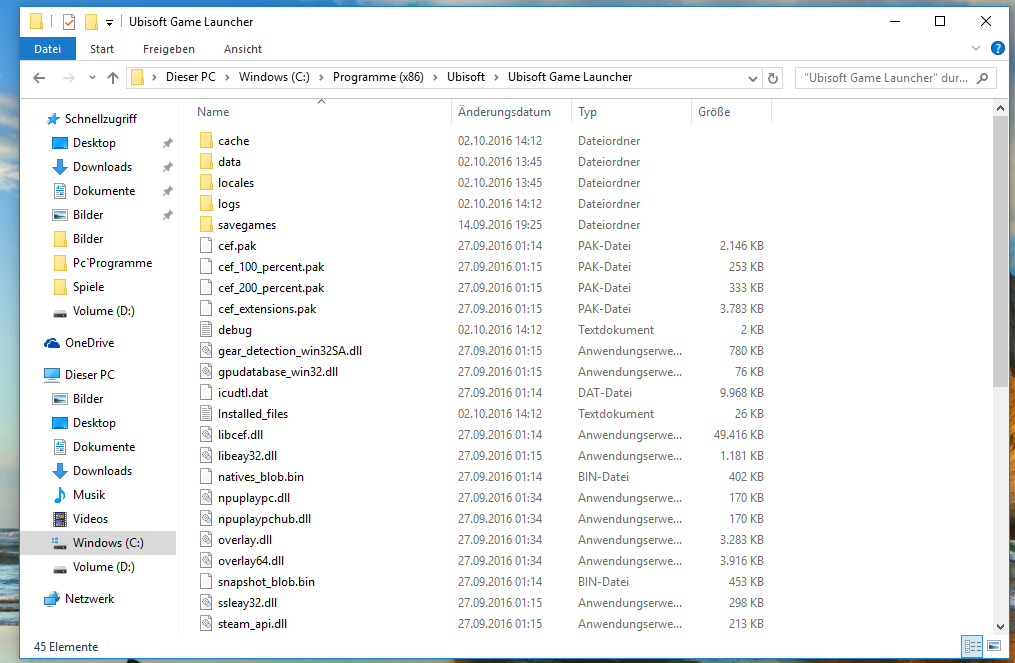Click the New Folder quick access icon
1015x663 pixels.
91,22
